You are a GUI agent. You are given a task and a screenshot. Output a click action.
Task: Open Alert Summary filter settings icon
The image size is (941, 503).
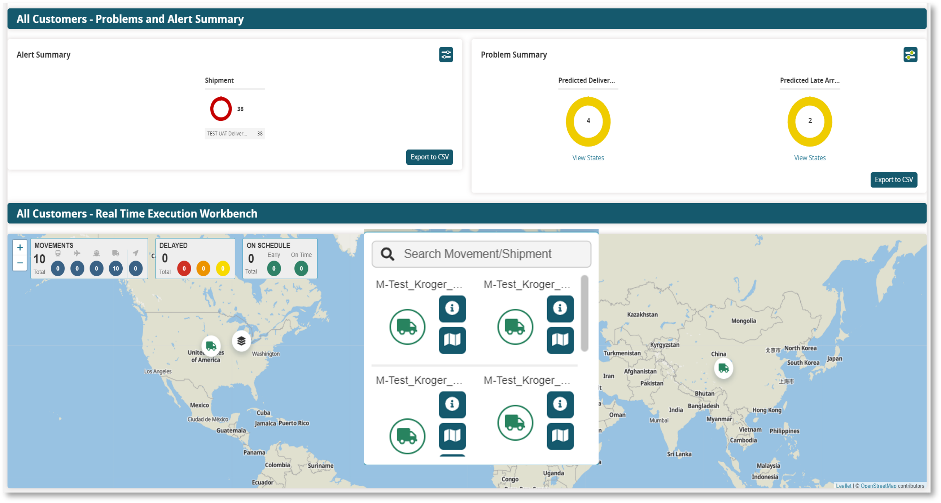[446, 55]
